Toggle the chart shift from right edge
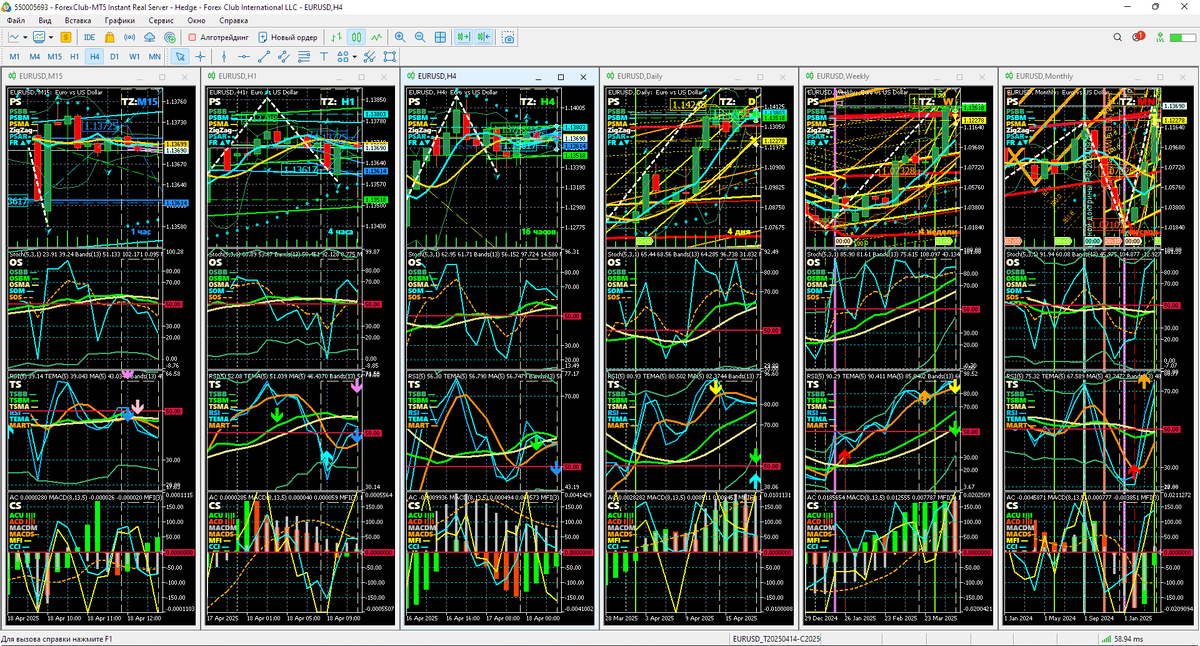This screenshot has height=646, width=1200. click(484, 37)
